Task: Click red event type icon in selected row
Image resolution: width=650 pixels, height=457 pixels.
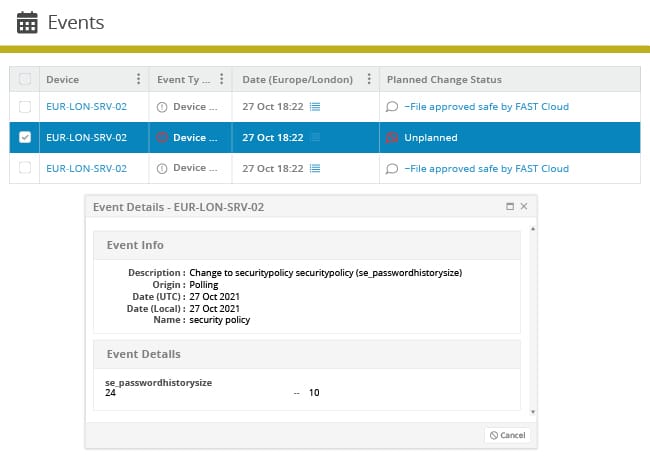Action: coord(162,137)
